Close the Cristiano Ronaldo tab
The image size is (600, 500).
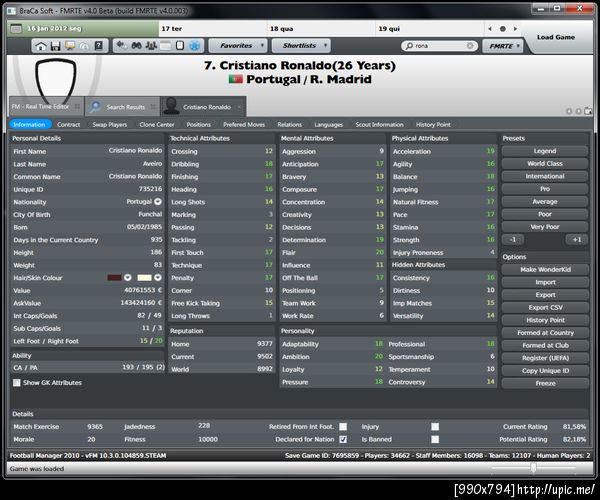pyautogui.click(x=239, y=107)
